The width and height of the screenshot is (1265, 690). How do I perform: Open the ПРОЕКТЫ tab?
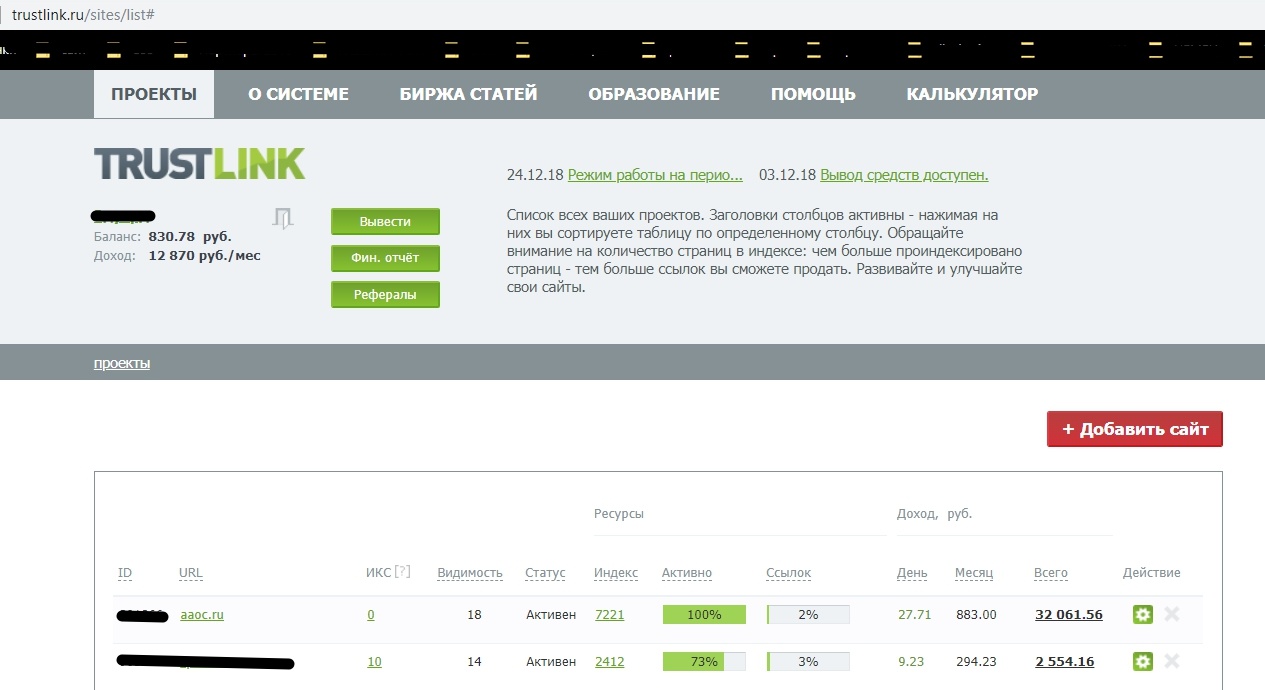pyautogui.click(x=154, y=94)
